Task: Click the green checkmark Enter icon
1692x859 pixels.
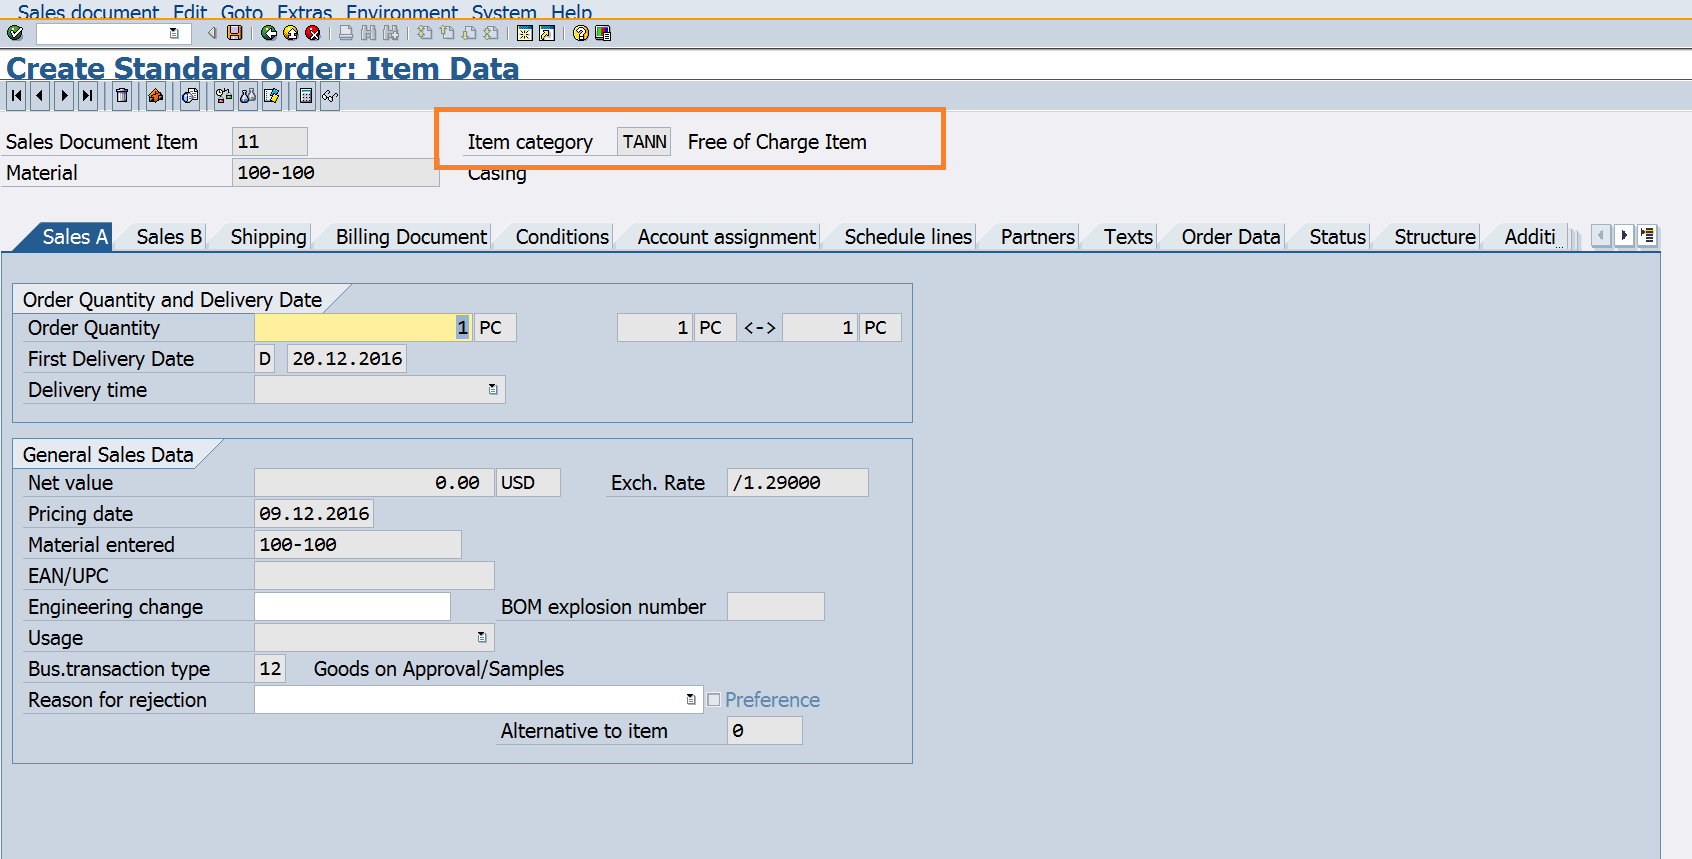Action: coord(15,33)
